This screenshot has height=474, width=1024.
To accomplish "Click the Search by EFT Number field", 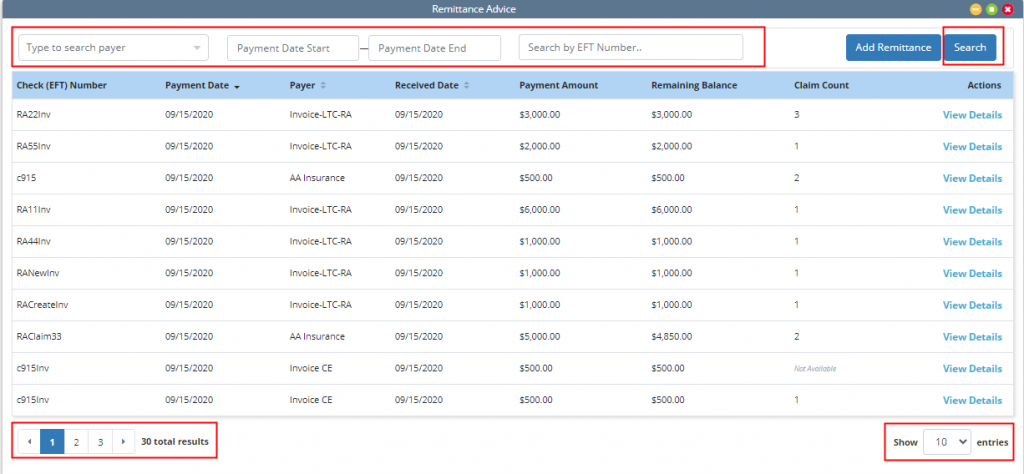I will pos(630,47).
